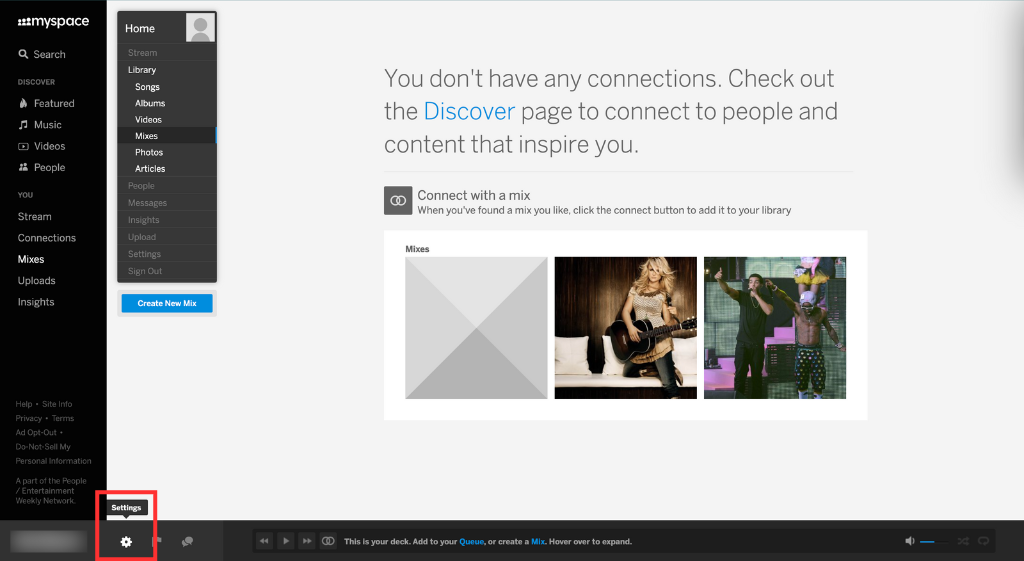The width and height of the screenshot is (1024, 561).
Task: Toggle shuffle in the player deck
Action: (963, 541)
